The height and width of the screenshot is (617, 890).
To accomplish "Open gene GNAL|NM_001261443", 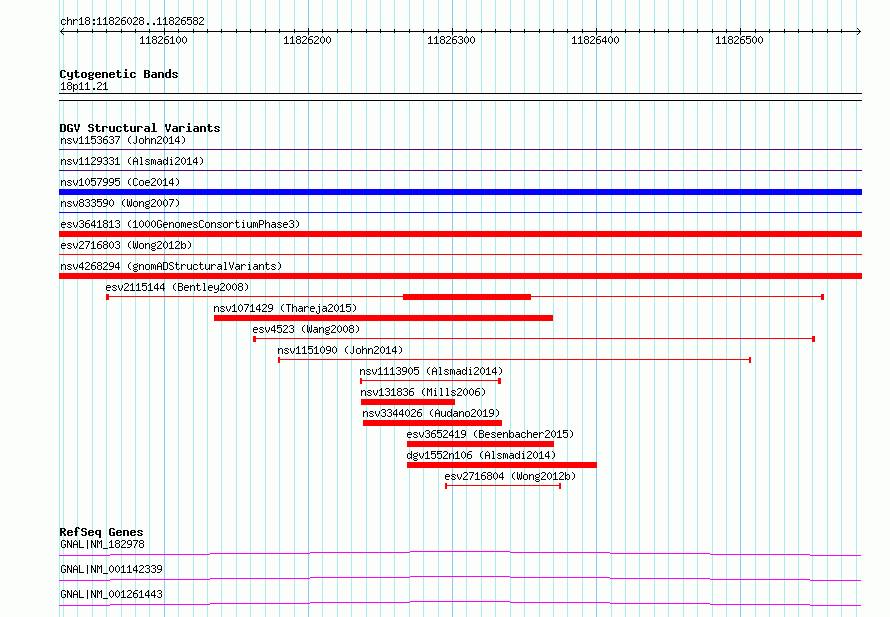I will click(111, 594).
